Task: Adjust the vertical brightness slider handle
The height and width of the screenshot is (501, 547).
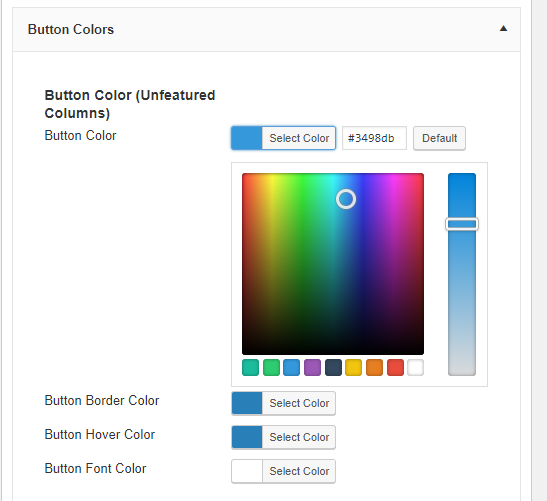Action: tap(462, 224)
